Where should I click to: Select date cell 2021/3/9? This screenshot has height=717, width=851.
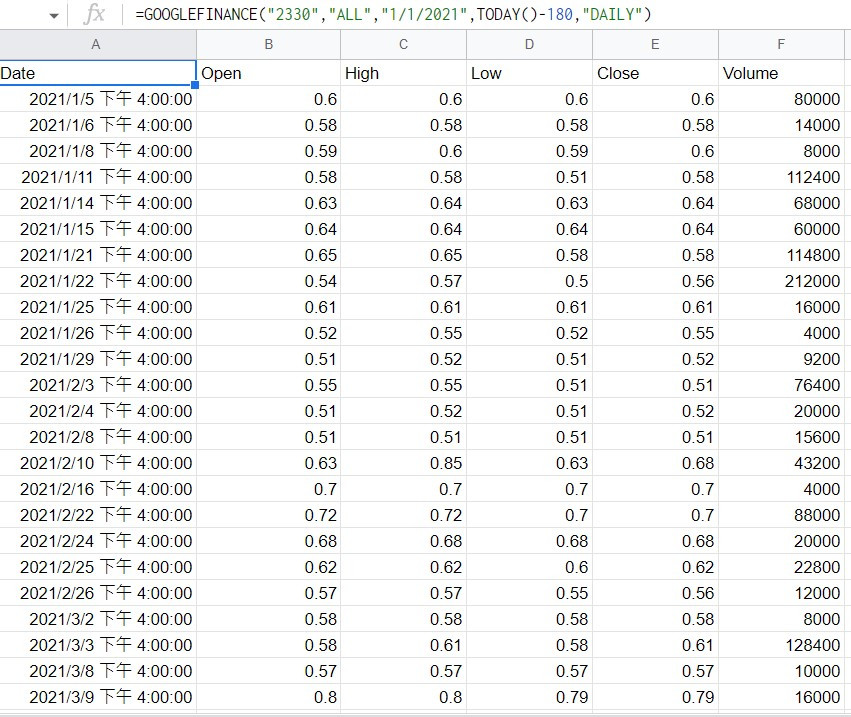pos(98,697)
